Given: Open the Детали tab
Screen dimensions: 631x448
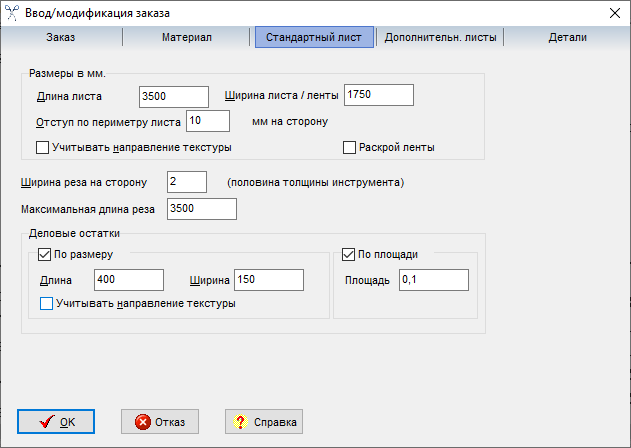Looking at the screenshot, I should pos(567,37).
